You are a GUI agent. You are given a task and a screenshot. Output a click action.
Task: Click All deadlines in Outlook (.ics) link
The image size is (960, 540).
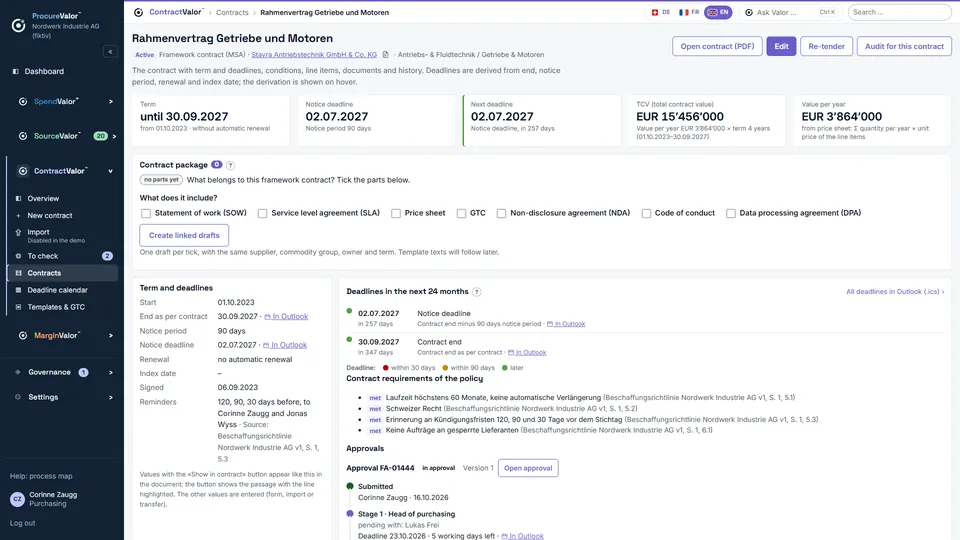point(894,292)
